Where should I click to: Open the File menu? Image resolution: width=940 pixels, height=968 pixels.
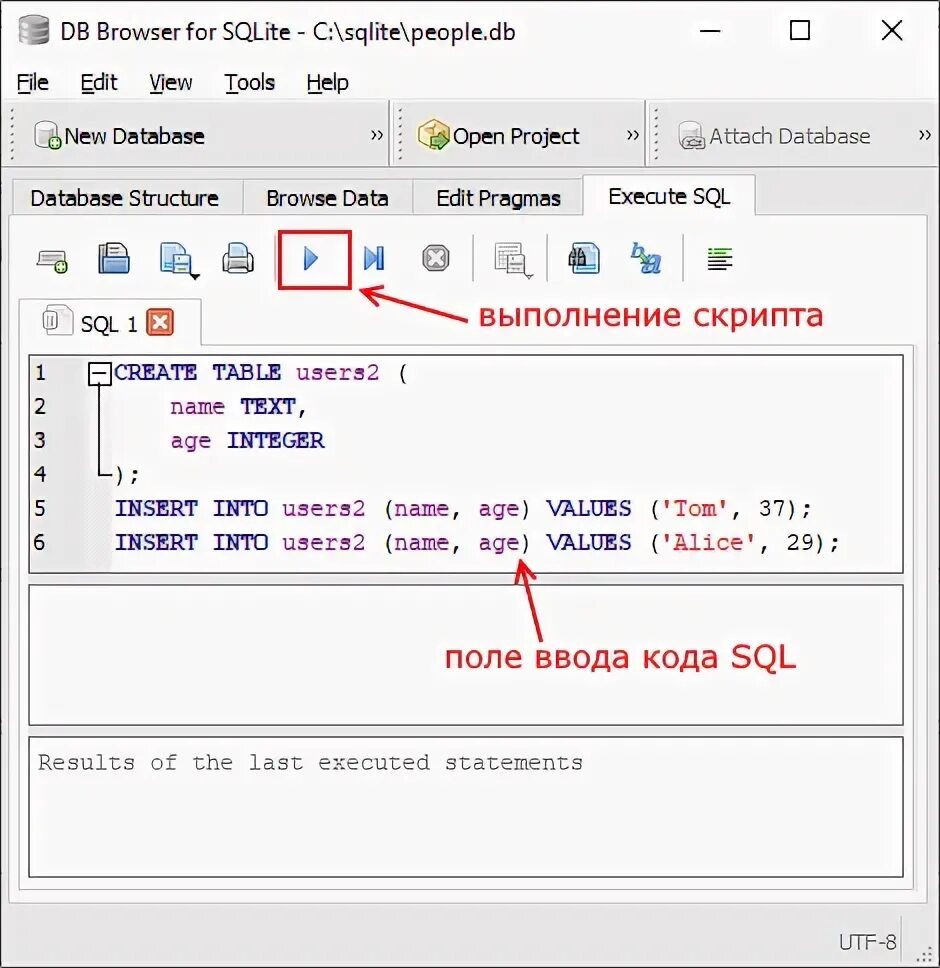[32, 82]
